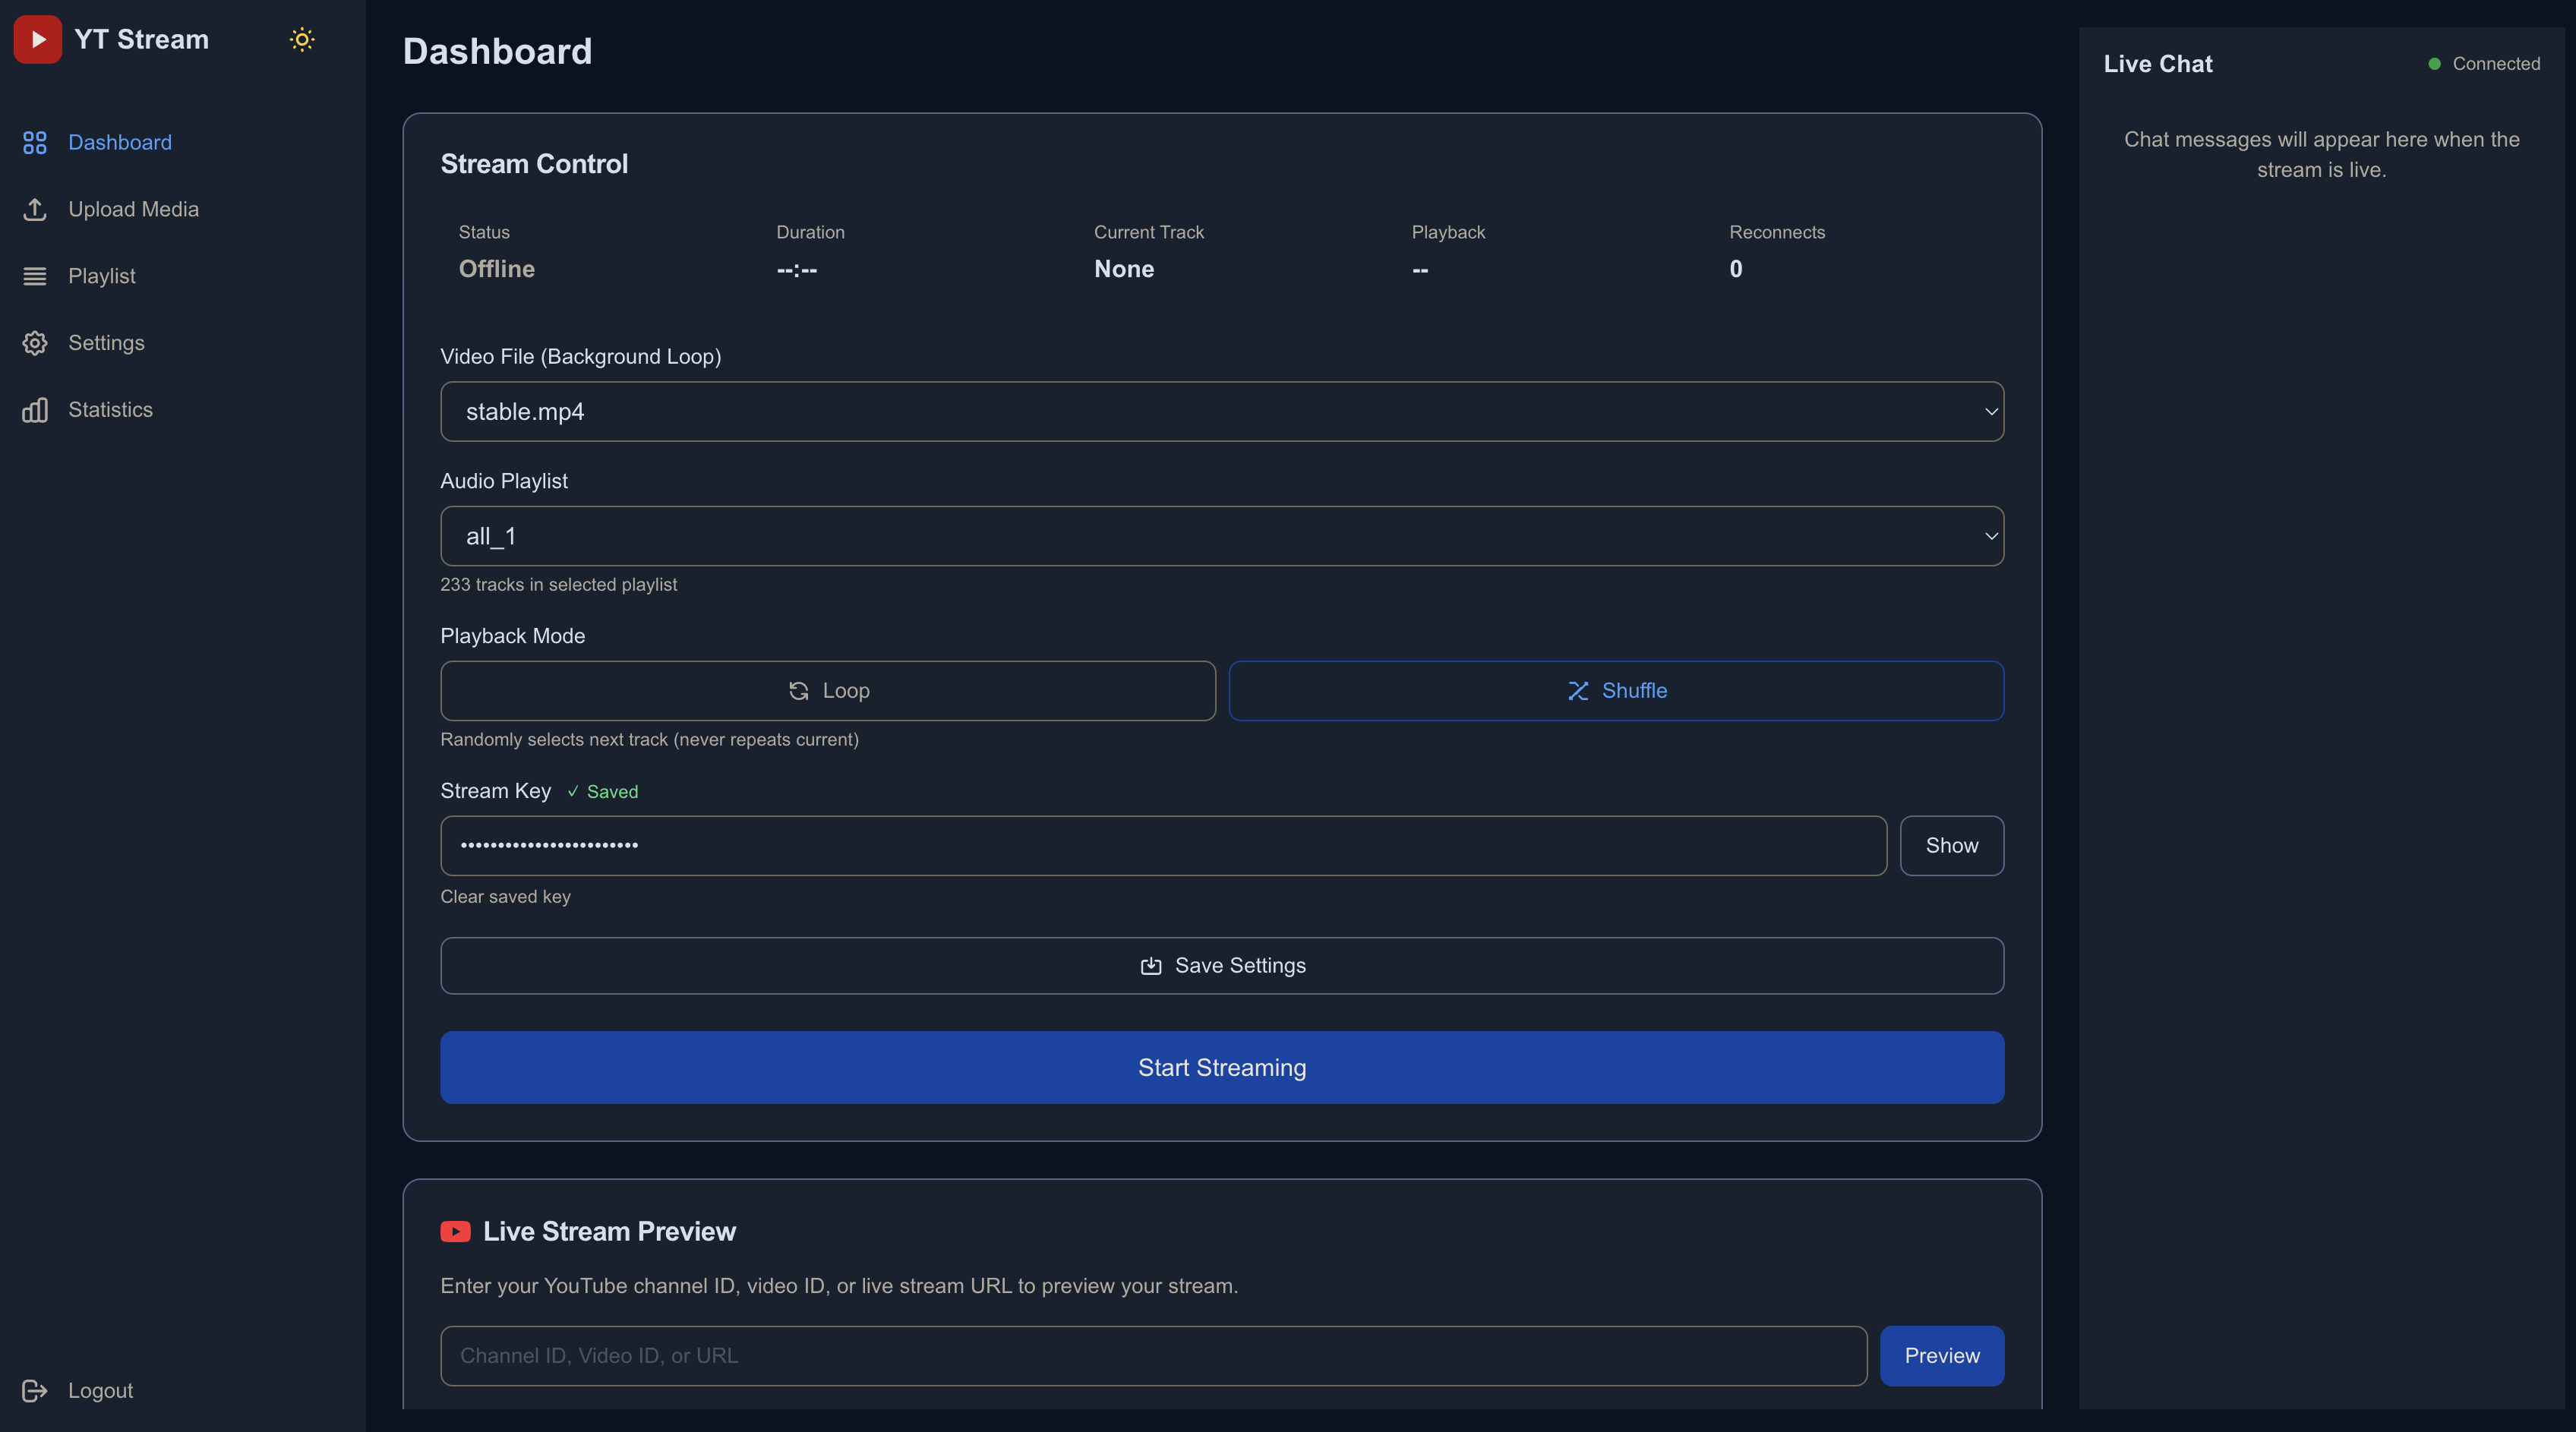Select Loop playback mode

click(x=827, y=690)
